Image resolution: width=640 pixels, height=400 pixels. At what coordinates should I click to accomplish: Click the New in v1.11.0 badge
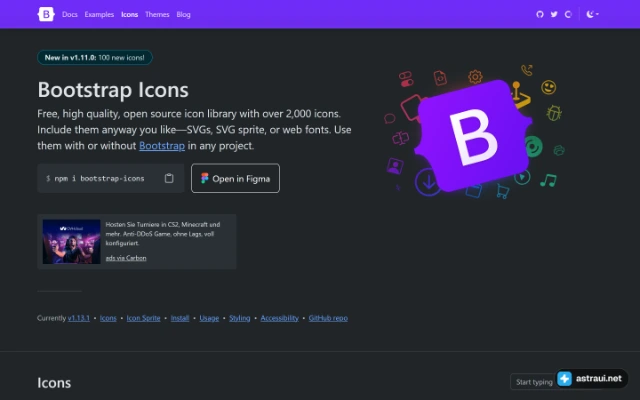click(x=95, y=58)
